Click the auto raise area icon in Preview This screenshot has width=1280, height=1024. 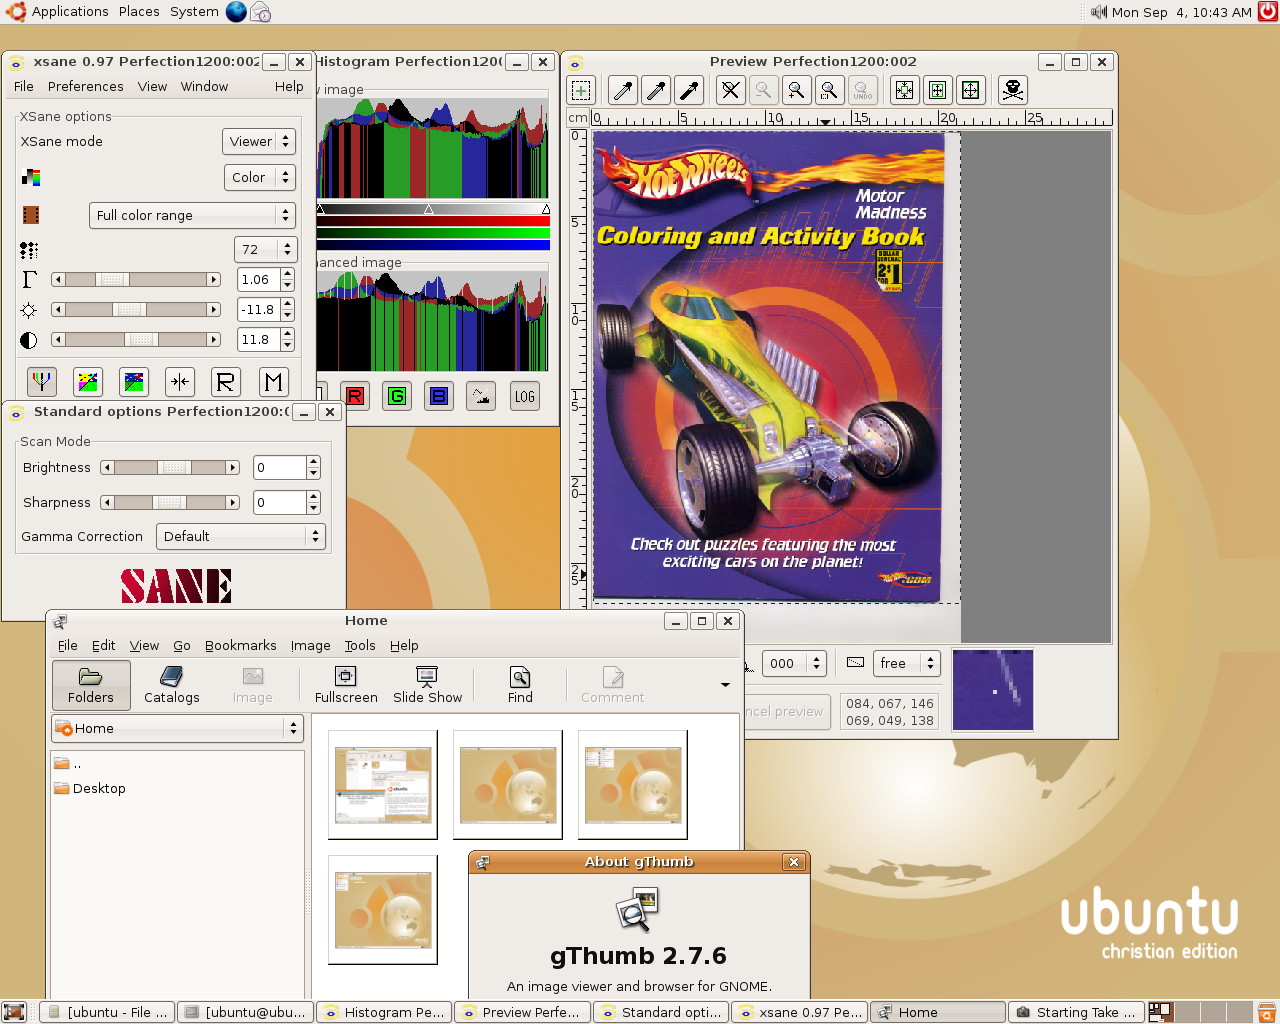click(937, 90)
